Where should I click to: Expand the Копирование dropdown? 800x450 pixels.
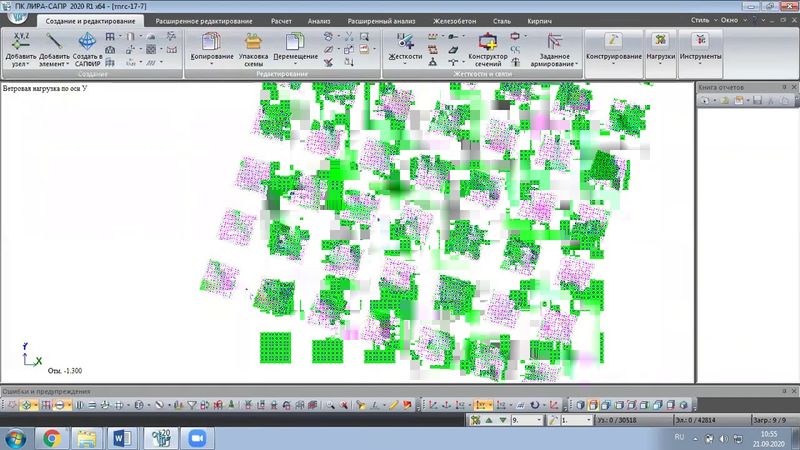[x=210, y=65]
